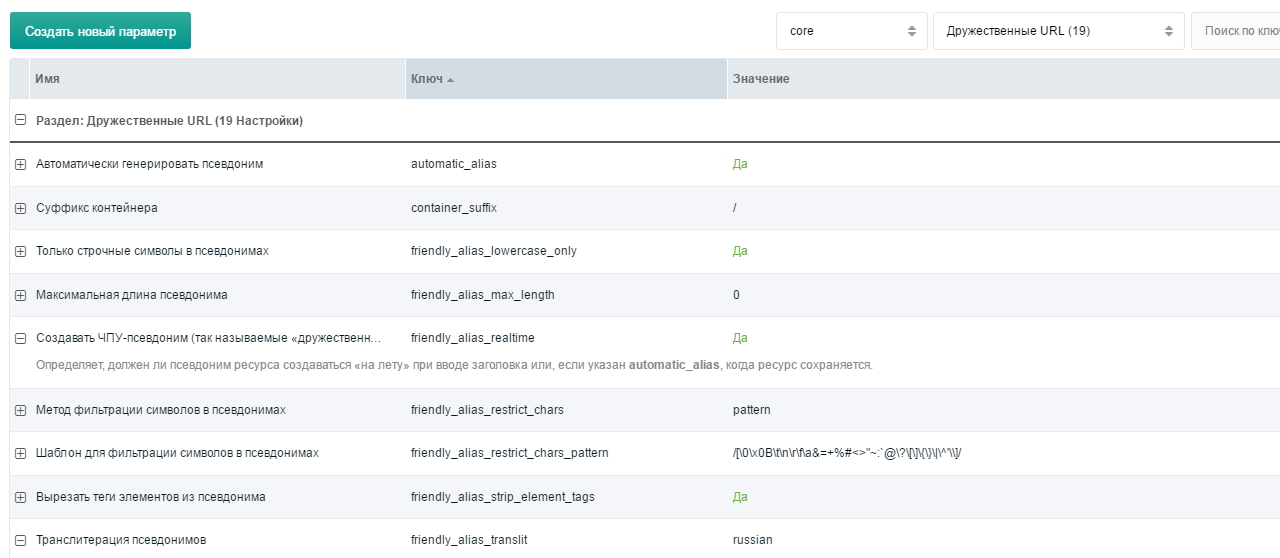Screen dimensions: 1280x558
Task: Collapse the 'Раздел: Дружественные URL' group
Action: point(20,121)
